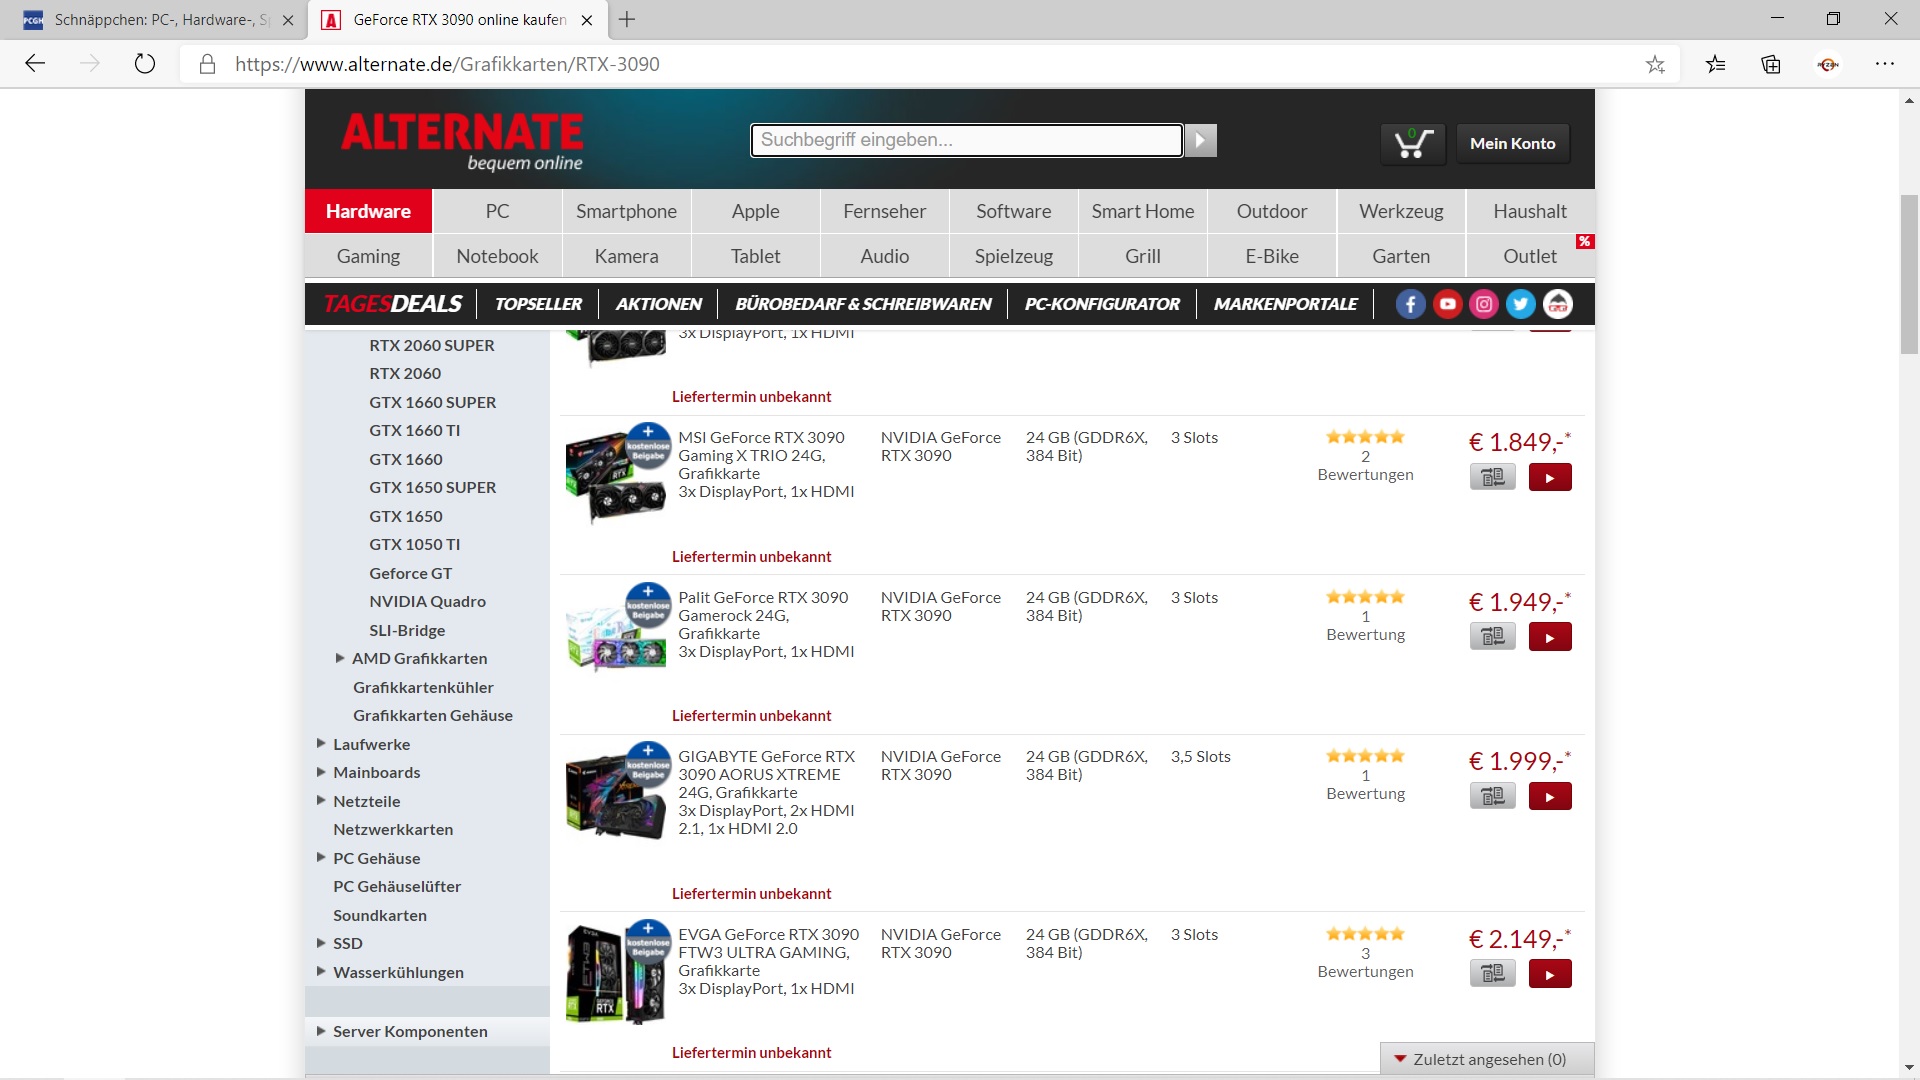Click the Suchbegriff eingeben search field
The image size is (1920, 1080).
(x=966, y=140)
